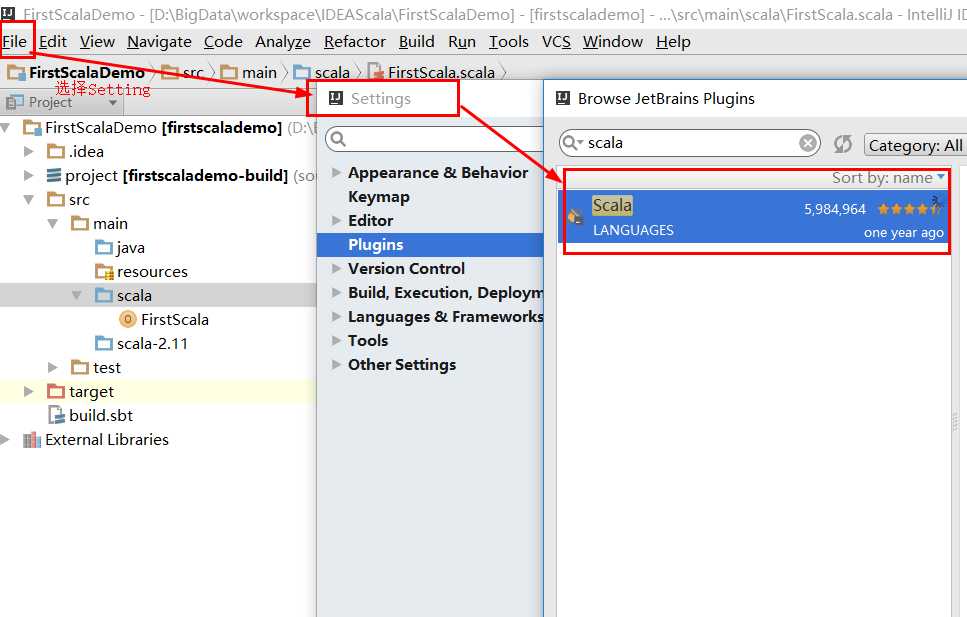This screenshot has width=967, height=617.
Task: Click the External Libraries icon
Action: coord(31,440)
